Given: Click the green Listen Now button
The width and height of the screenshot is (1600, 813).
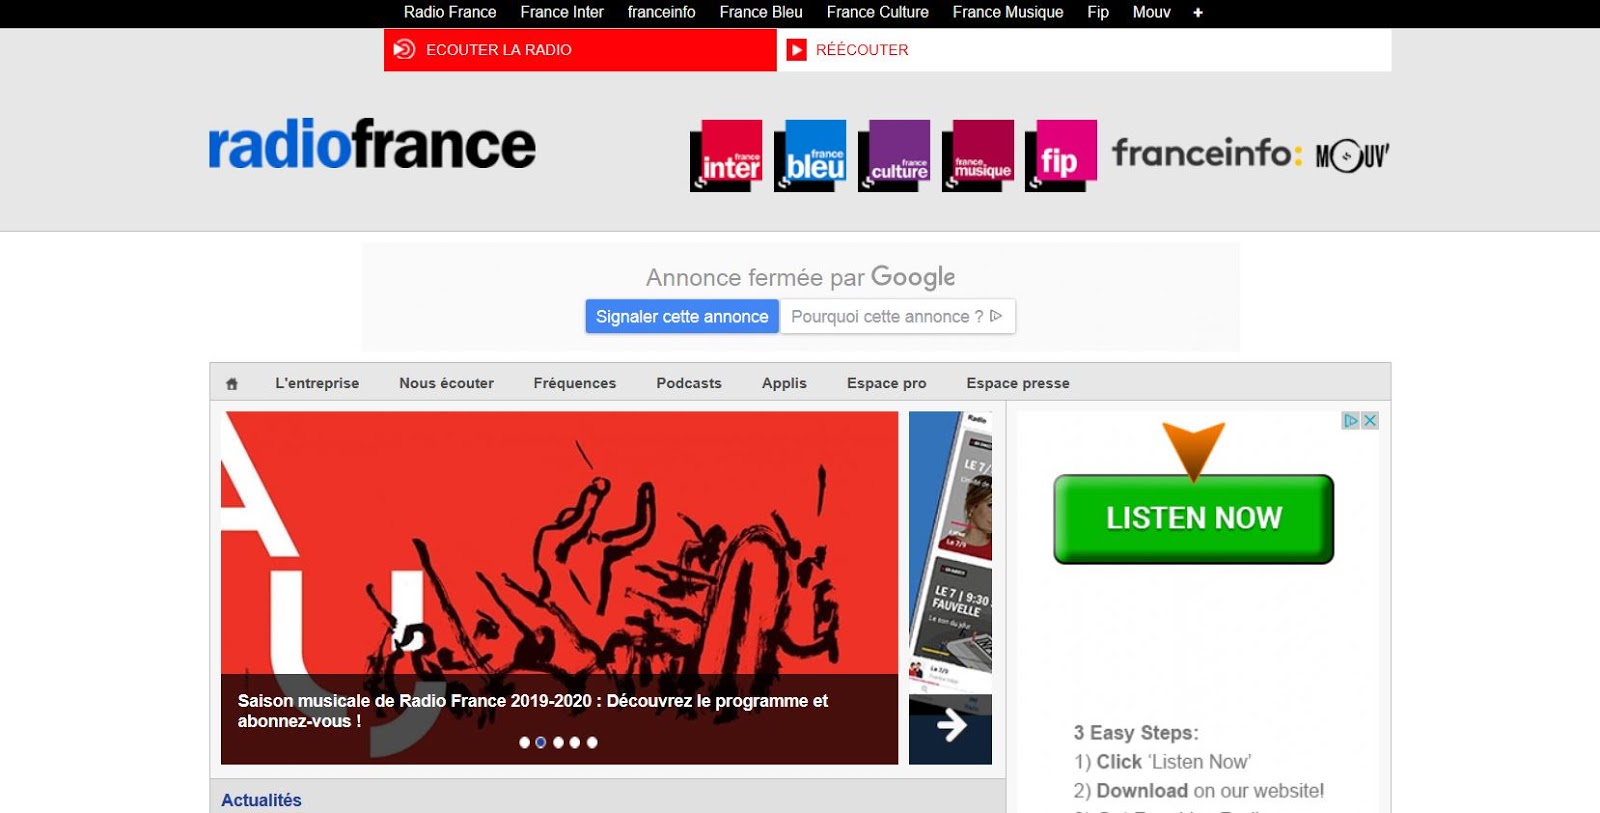Looking at the screenshot, I should pyautogui.click(x=1193, y=519).
